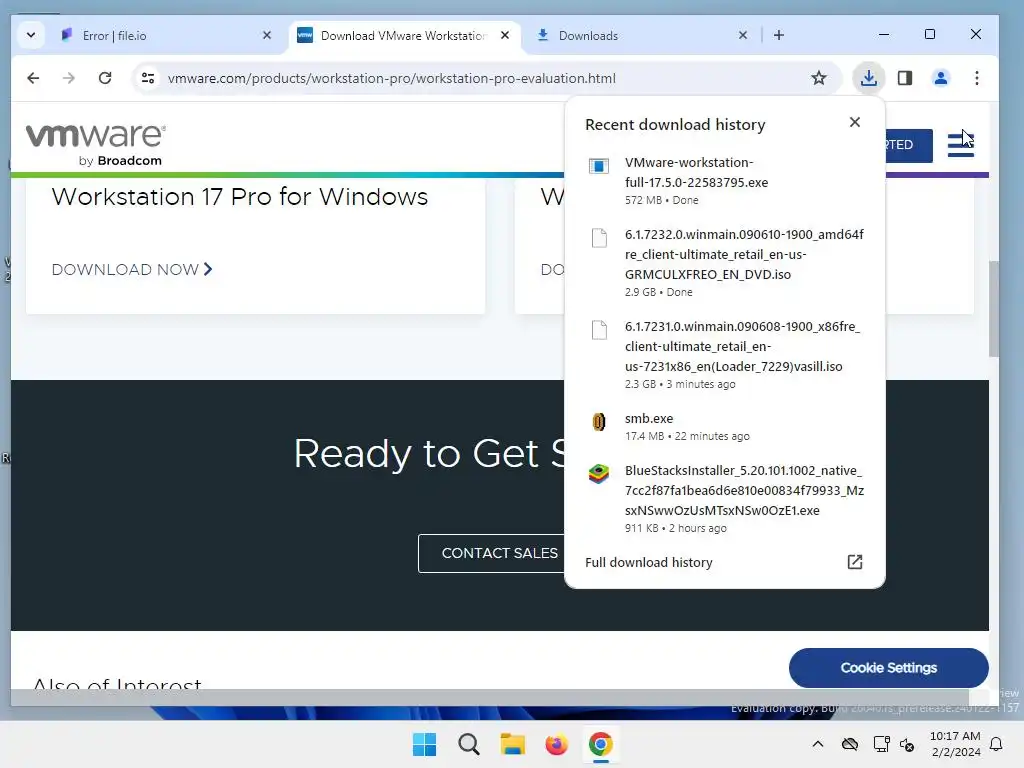Open the VMware hamburger menu

coord(961,144)
